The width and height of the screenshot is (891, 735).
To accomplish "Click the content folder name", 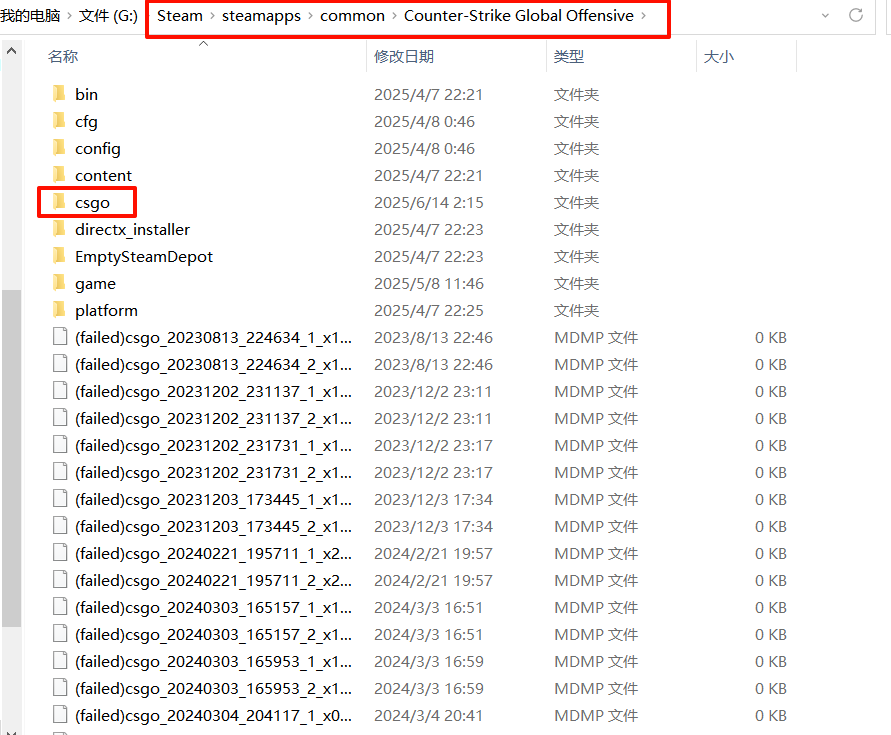I will coord(103,176).
